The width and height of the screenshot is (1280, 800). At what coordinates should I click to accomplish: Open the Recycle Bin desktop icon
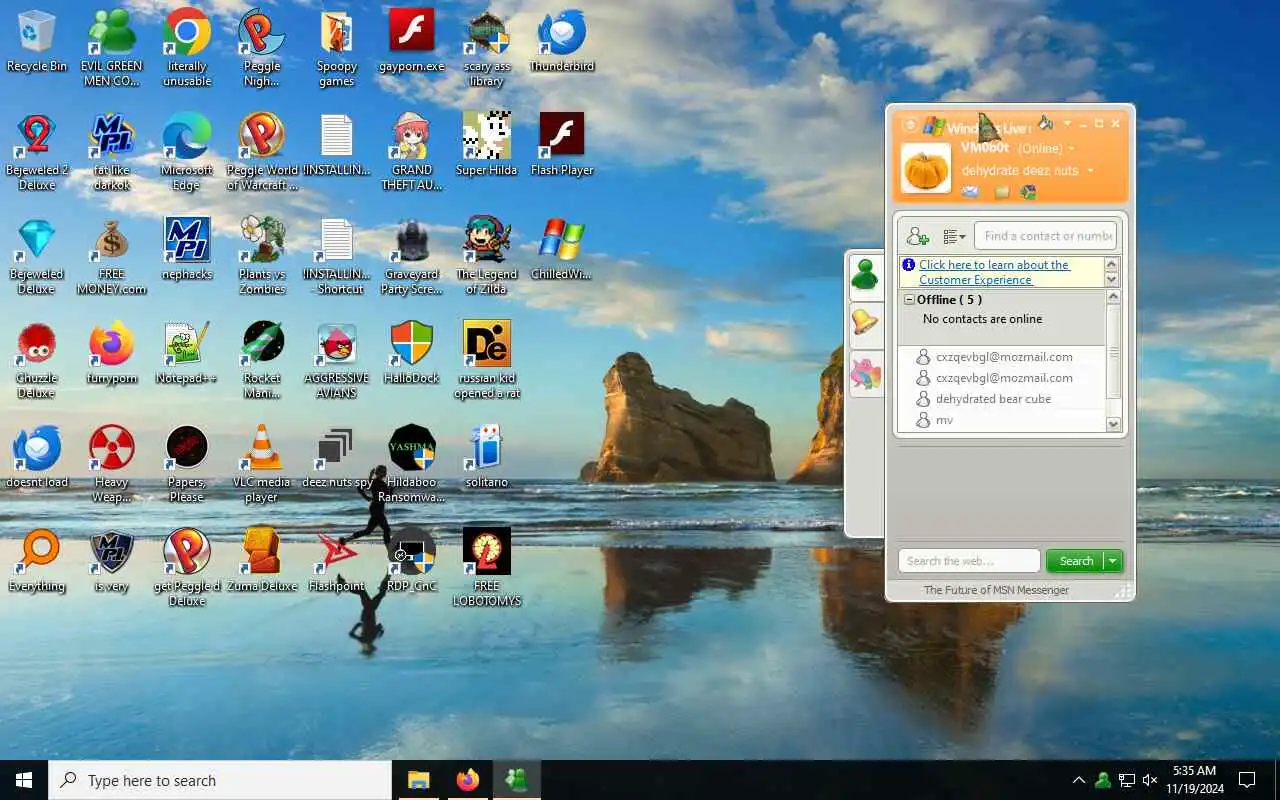click(x=37, y=41)
